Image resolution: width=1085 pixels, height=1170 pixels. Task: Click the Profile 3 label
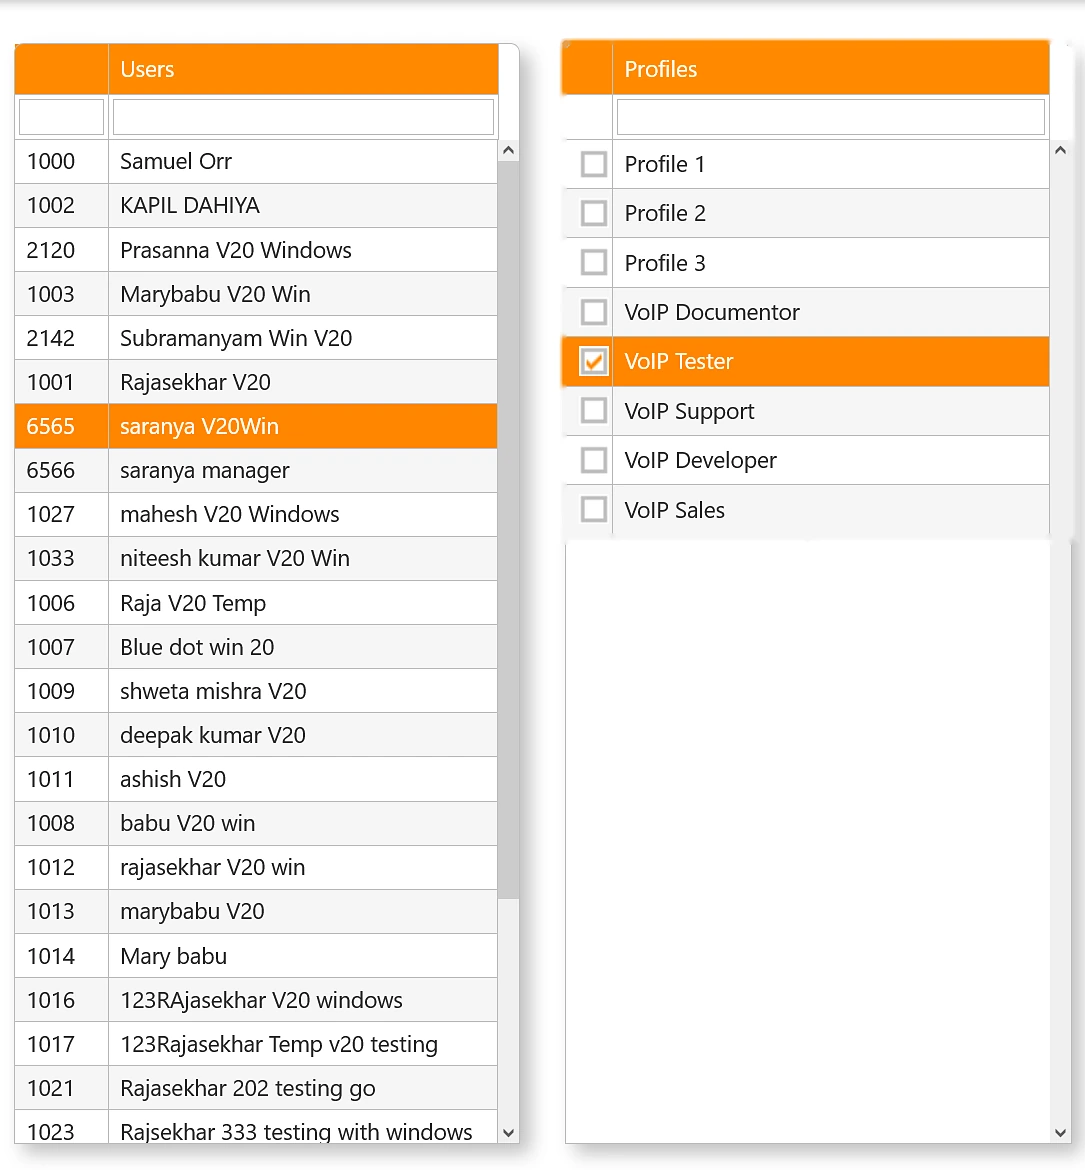click(x=664, y=263)
